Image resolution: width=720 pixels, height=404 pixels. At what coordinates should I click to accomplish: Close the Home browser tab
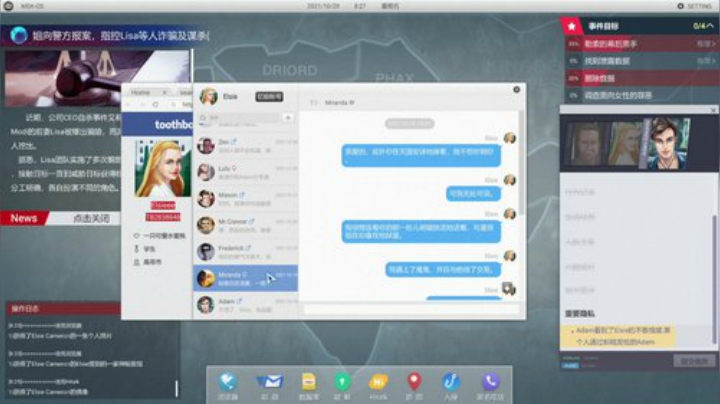coord(165,92)
